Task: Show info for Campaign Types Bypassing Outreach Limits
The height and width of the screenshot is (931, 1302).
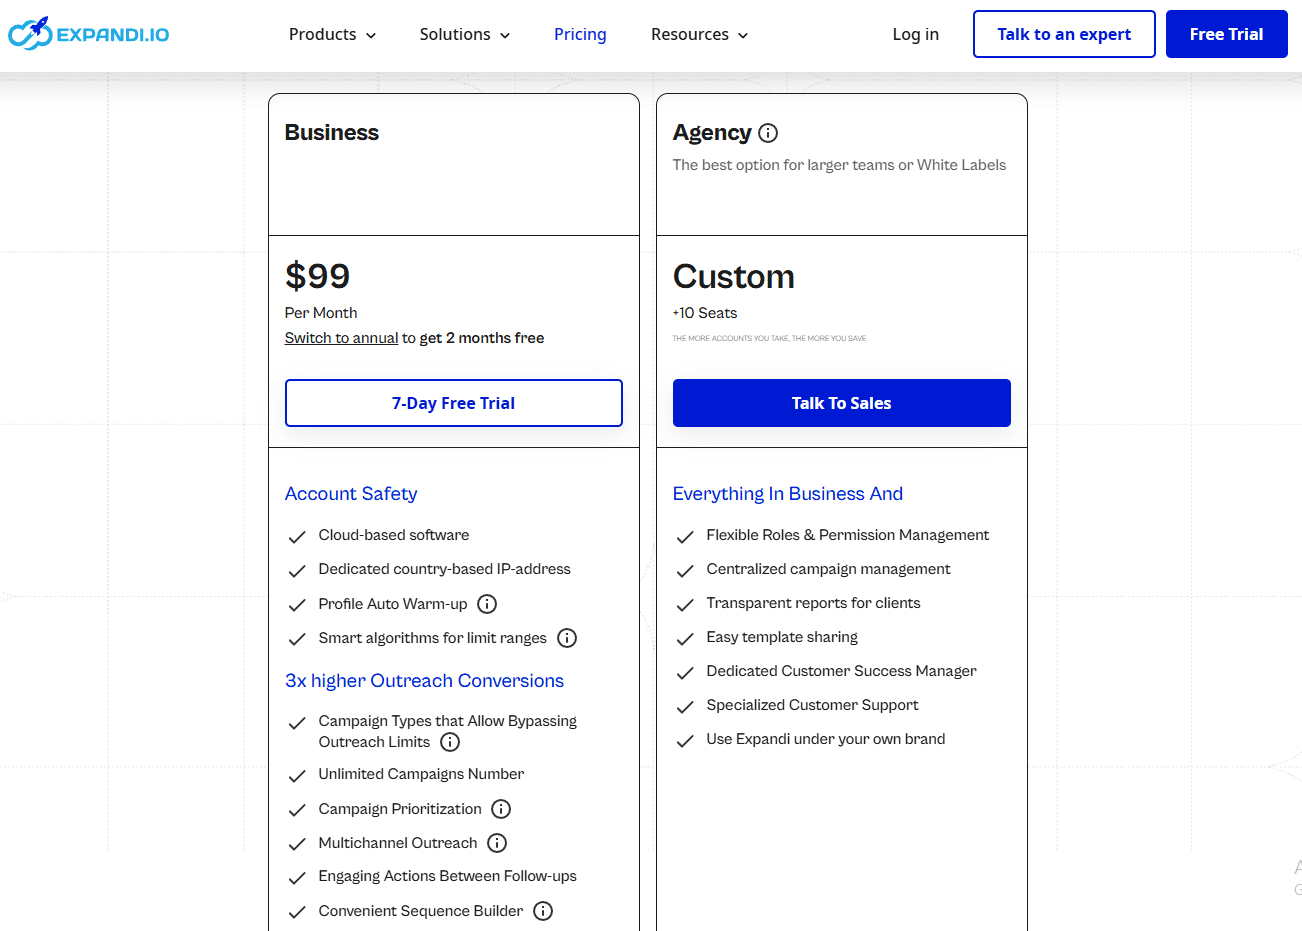Action: point(450,742)
